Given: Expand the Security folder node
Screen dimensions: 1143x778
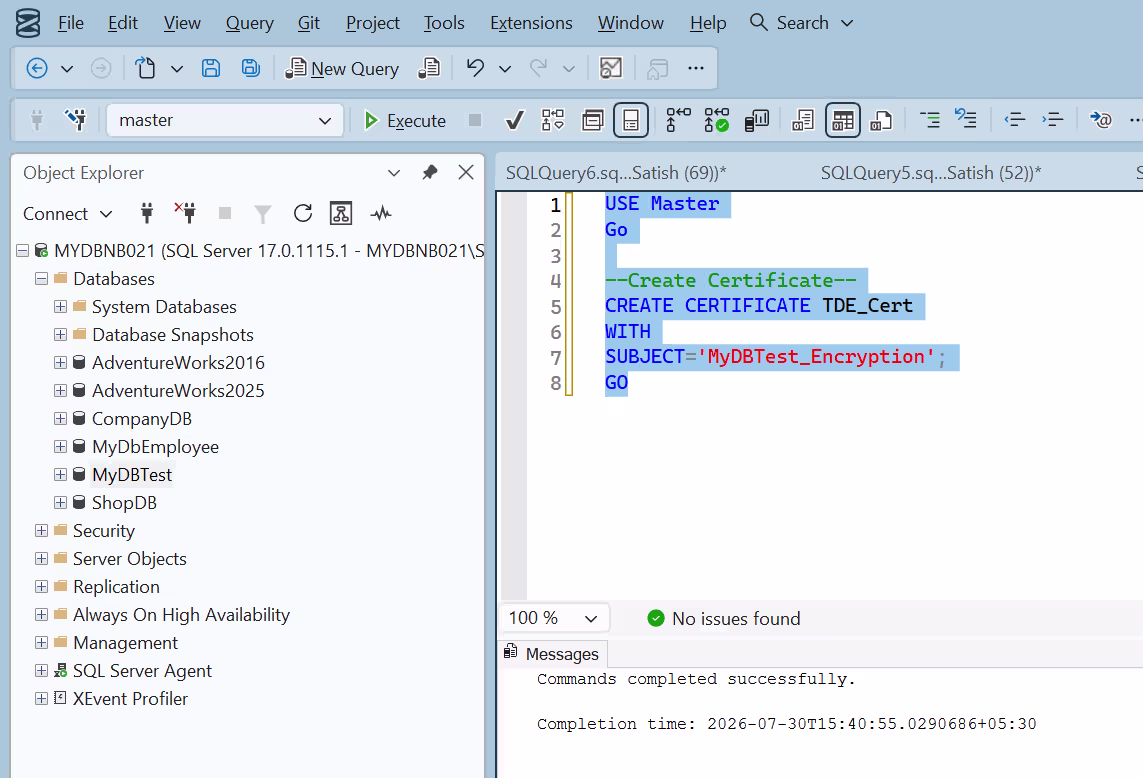Looking at the screenshot, I should (42, 531).
